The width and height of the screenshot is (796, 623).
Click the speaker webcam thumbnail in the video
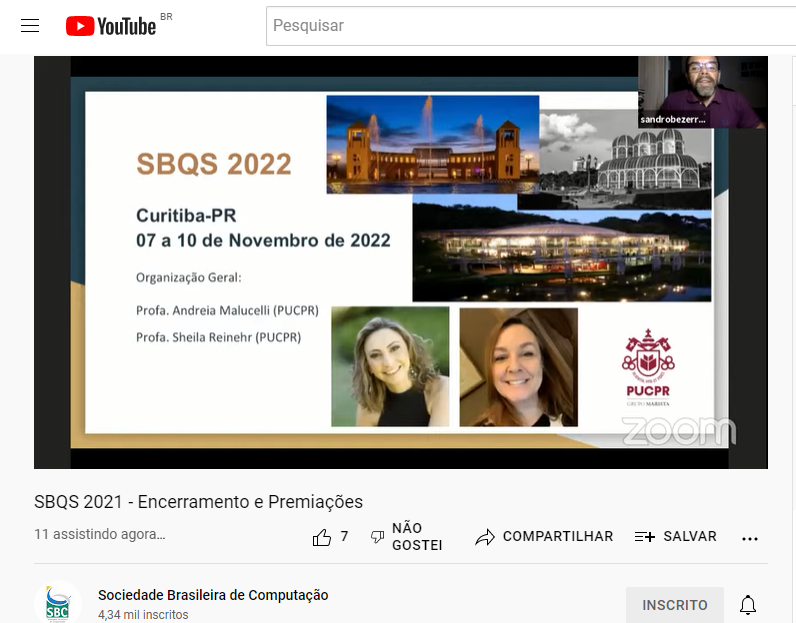pos(702,92)
